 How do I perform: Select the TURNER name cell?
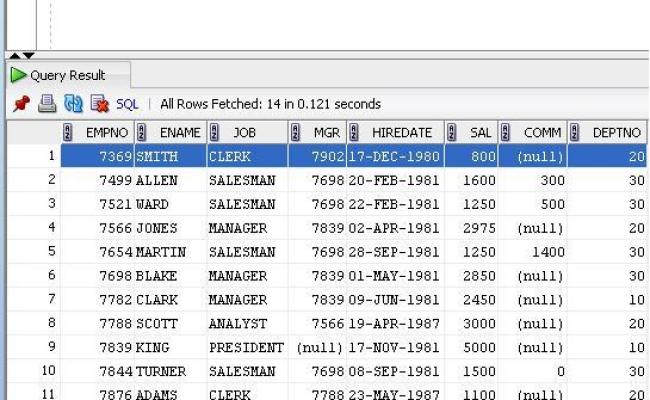pos(170,371)
